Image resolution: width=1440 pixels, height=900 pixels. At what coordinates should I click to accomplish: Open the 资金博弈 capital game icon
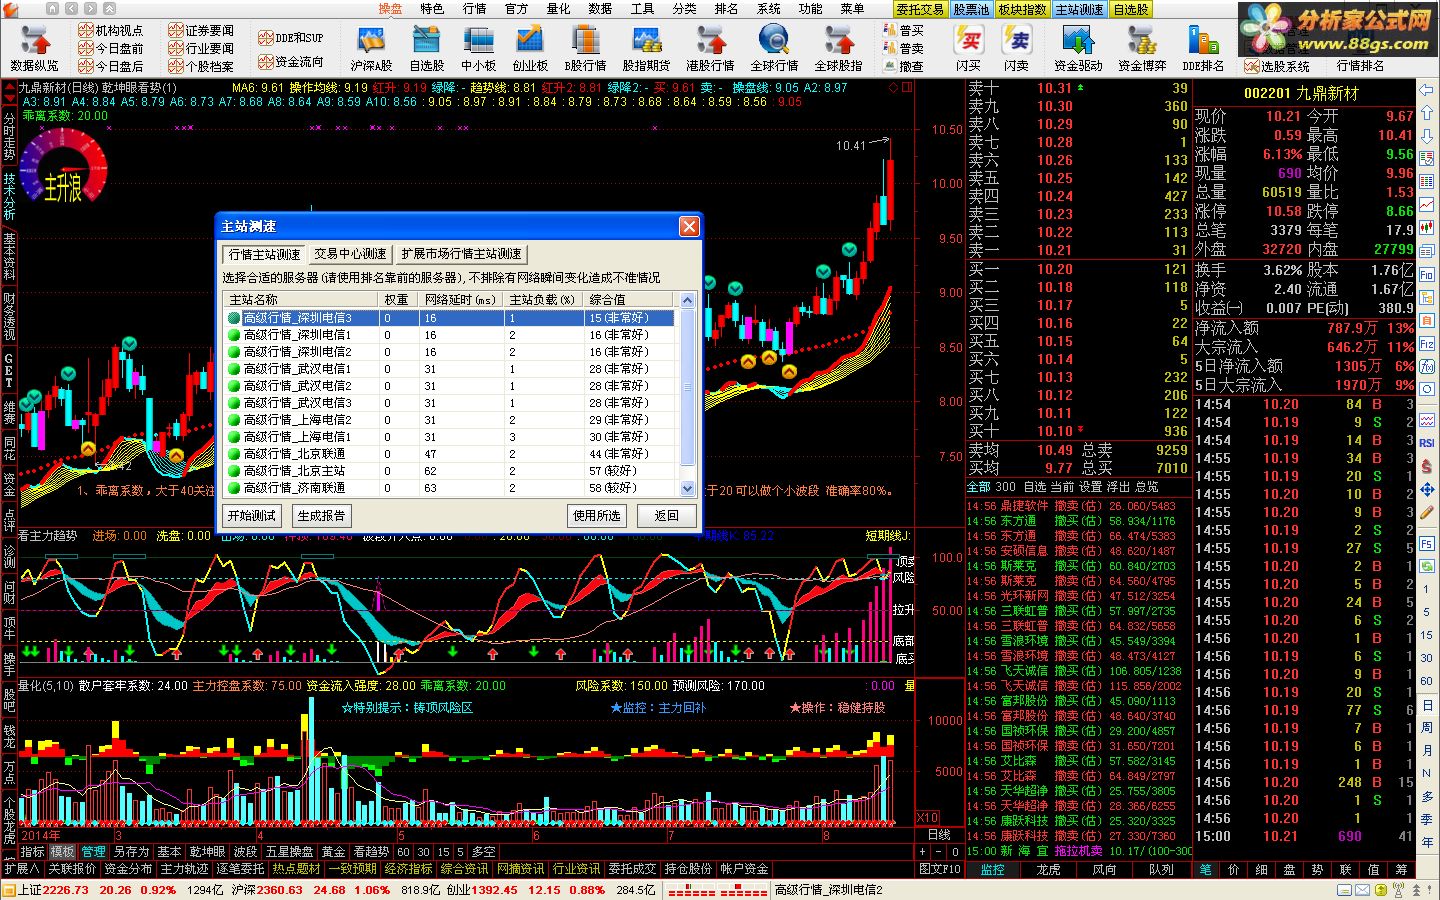[x=1142, y=48]
